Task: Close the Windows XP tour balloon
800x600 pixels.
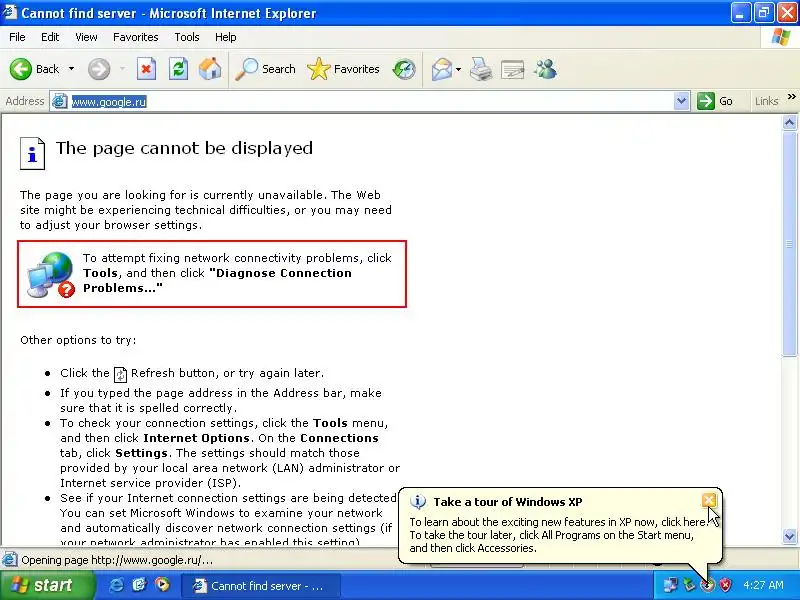Action: [x=709, y=501]
